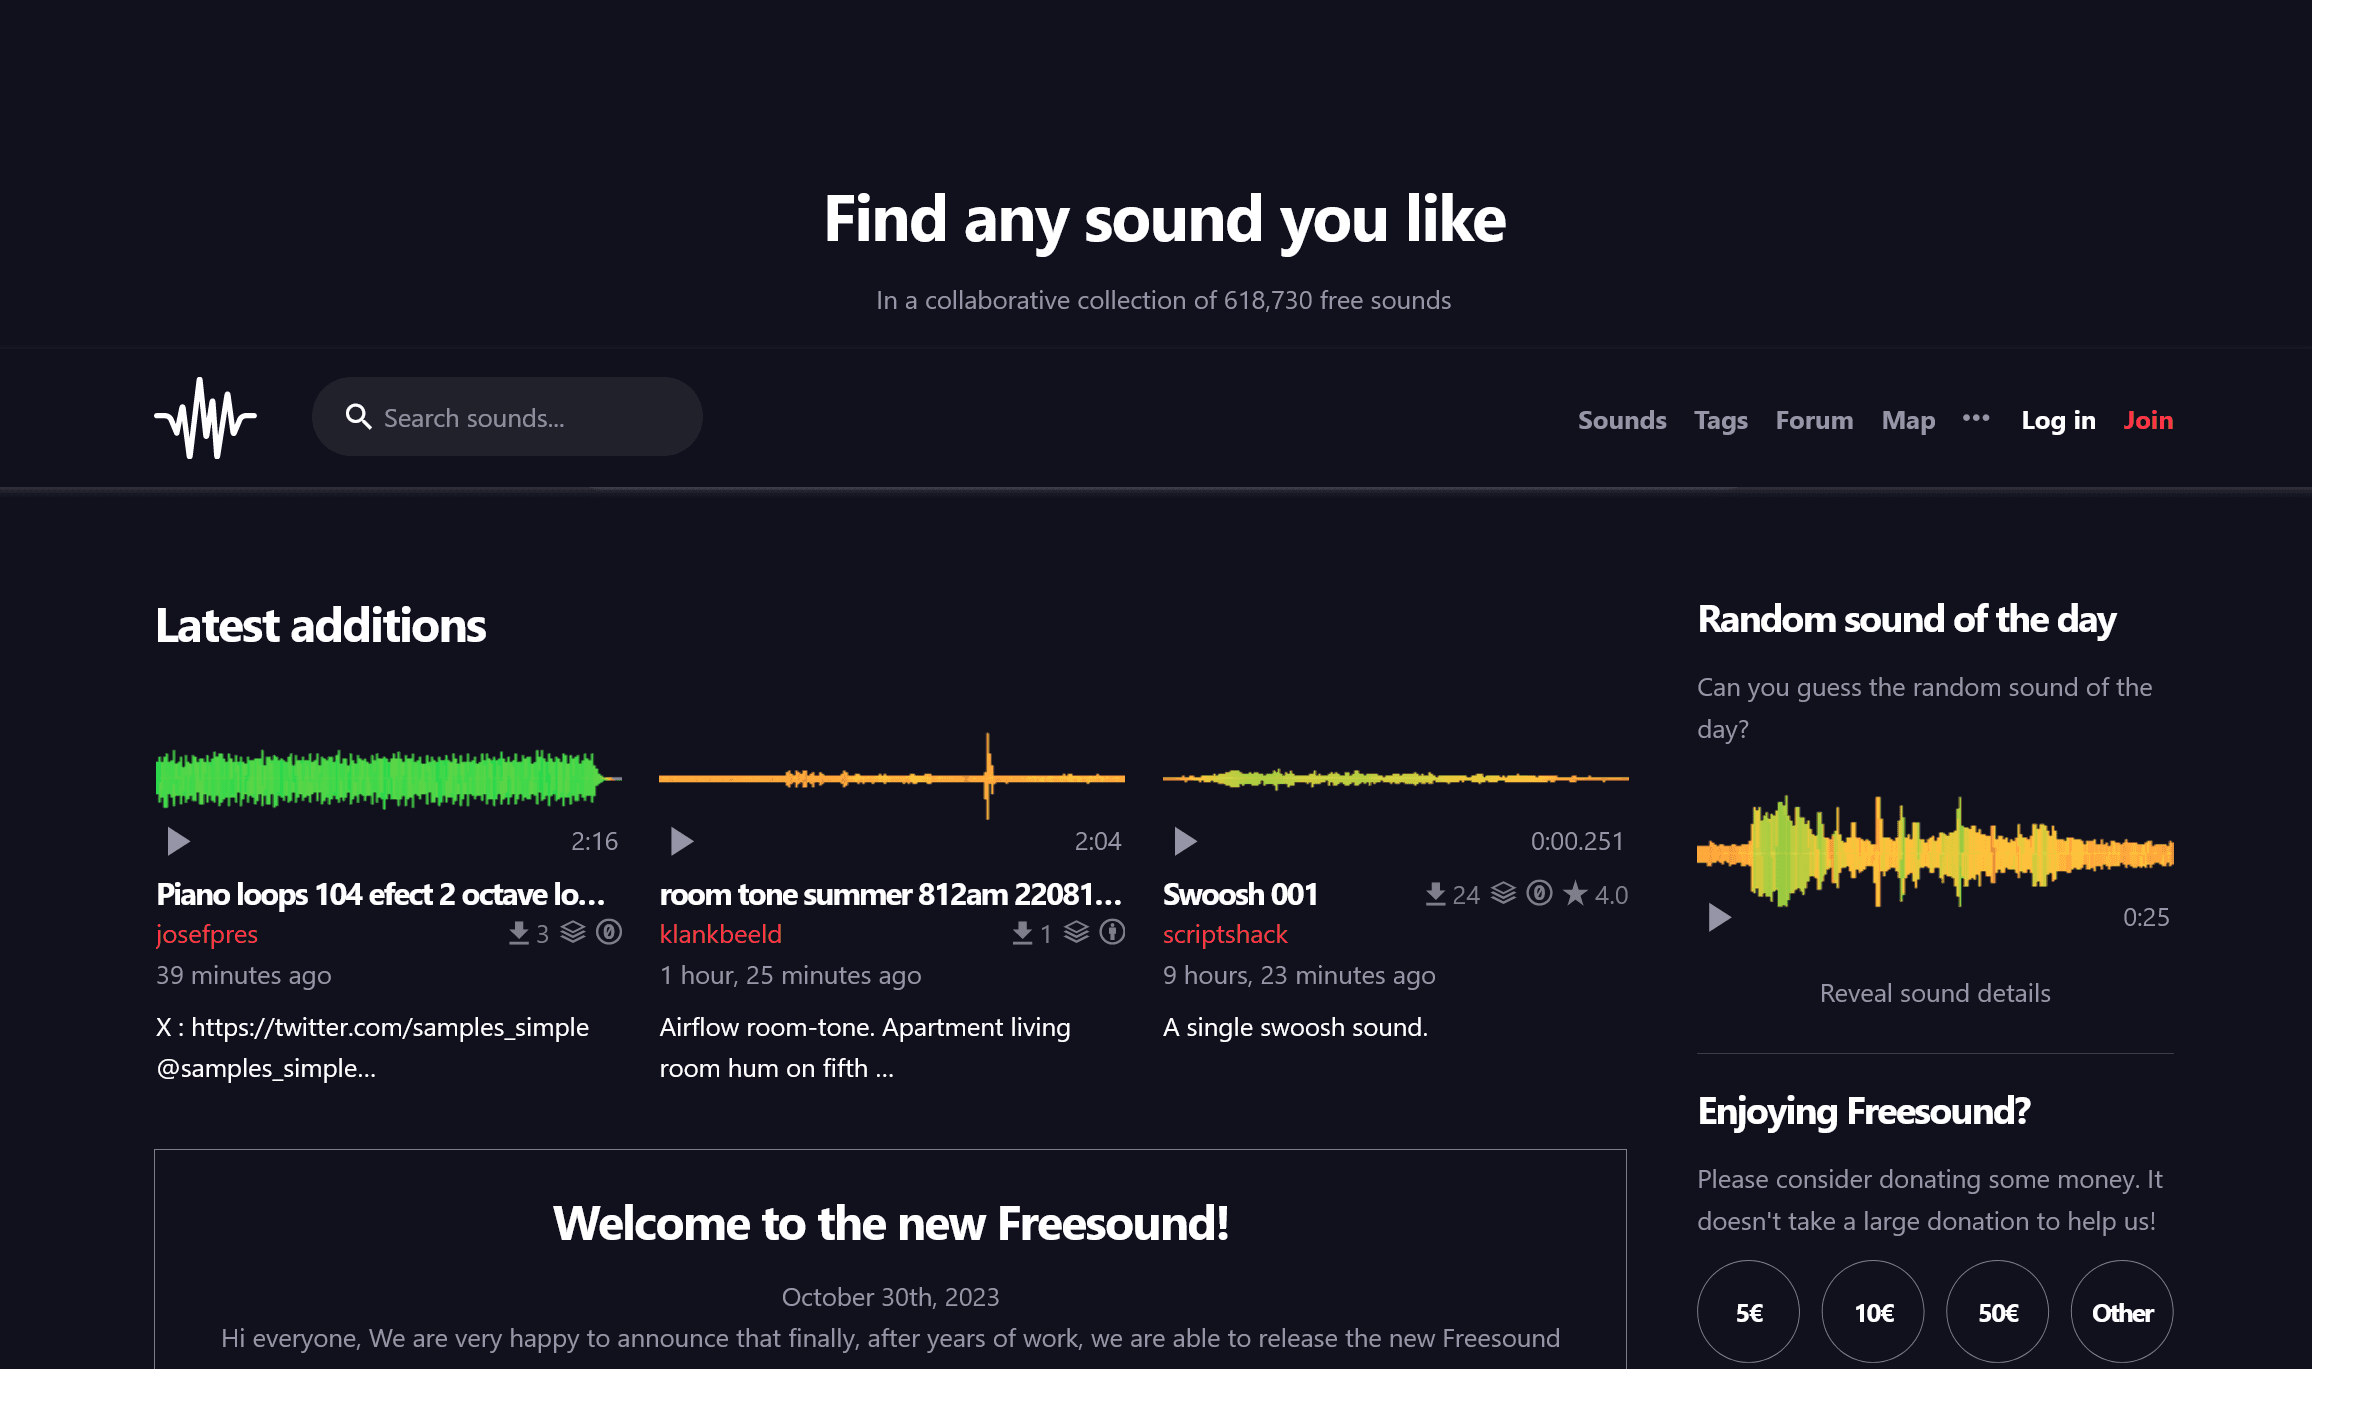Open the Piano loops 104 efect sound title
2380x1410 pixels.
coord(380,894)
